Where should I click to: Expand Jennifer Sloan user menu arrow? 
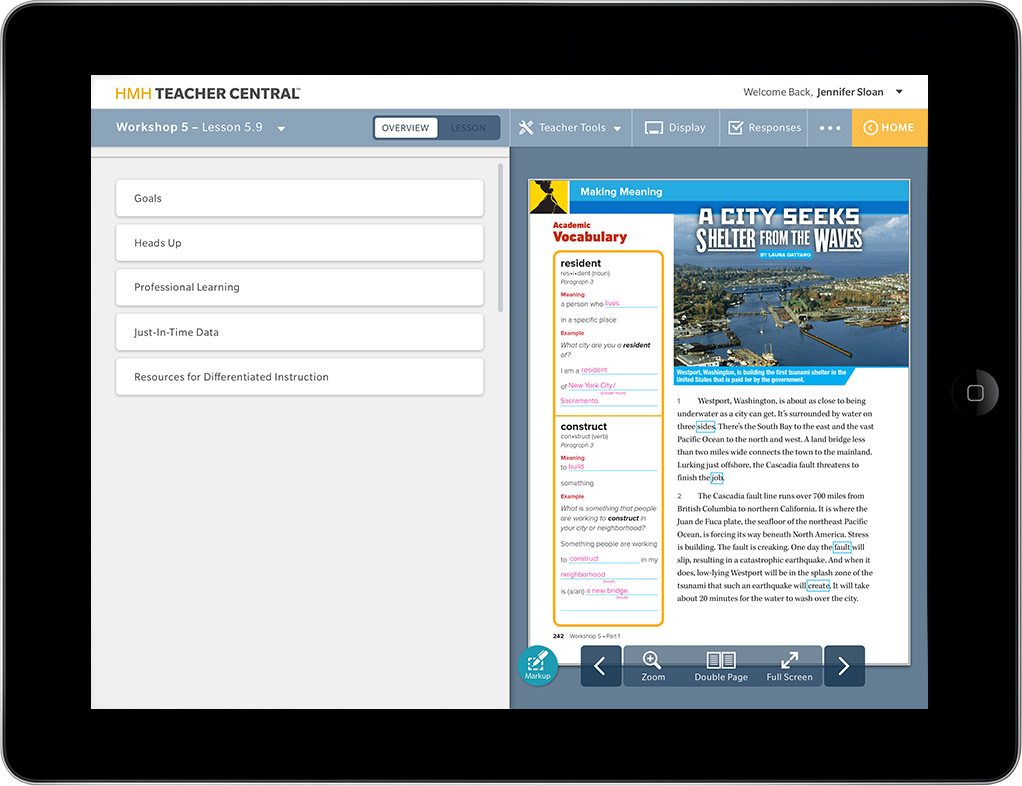pyautogui.click(x=899, y=92)
